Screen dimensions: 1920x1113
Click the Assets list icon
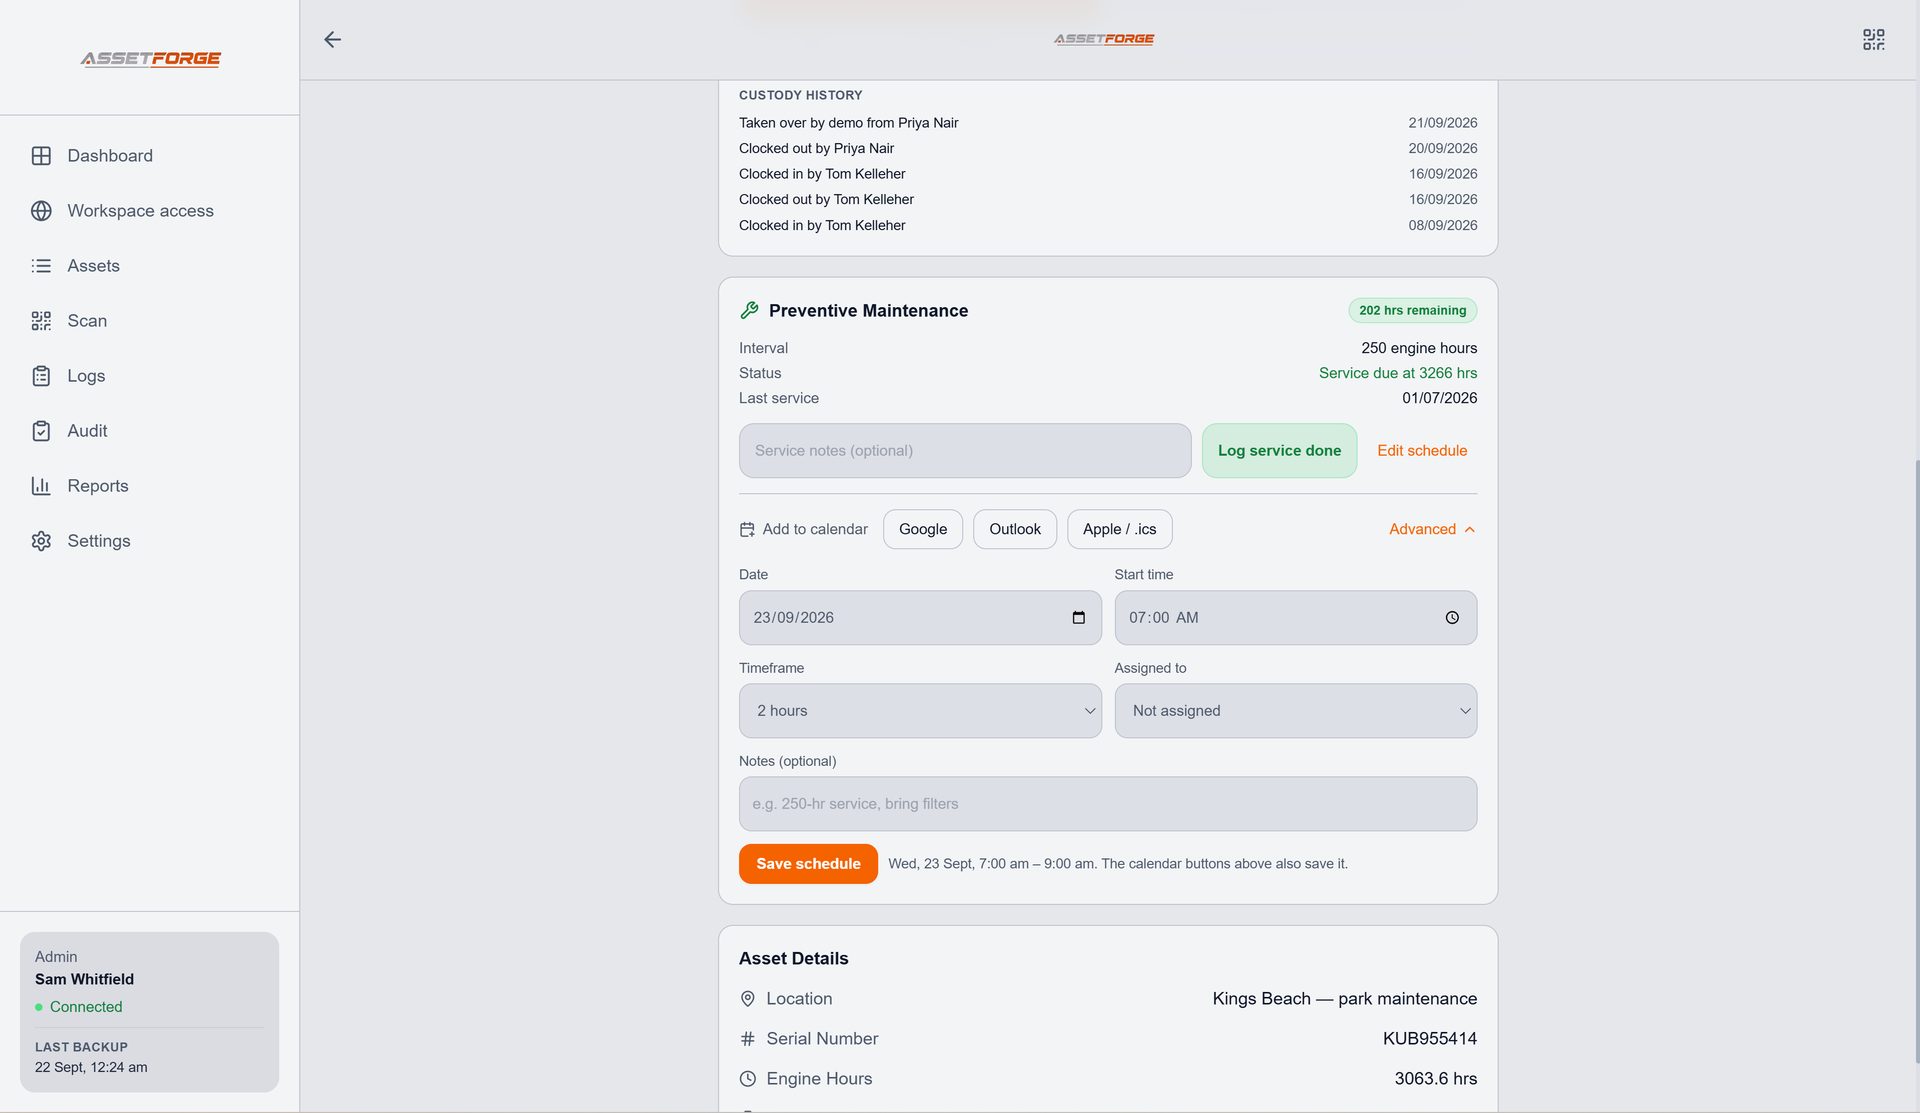pos(41,266)
